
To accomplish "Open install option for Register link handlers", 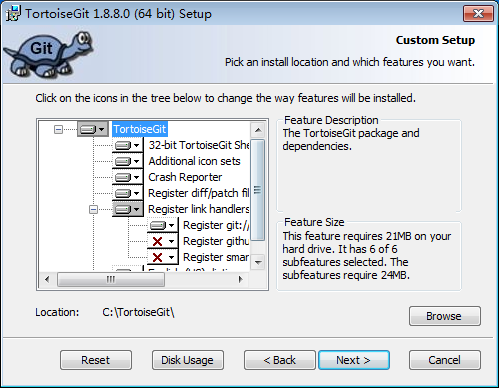I will pyautogui.click(x=127, y=209).
